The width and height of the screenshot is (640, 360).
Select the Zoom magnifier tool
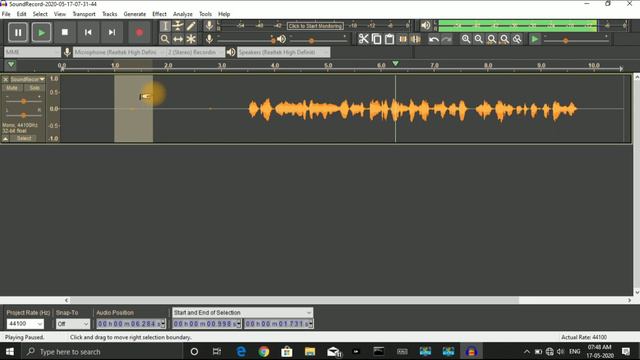165,39
